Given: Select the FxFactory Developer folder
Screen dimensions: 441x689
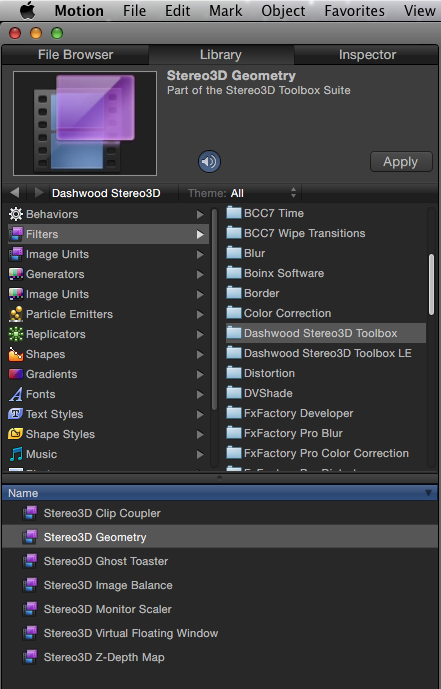Looking at the screenshot, I should (x=325, y=413).
